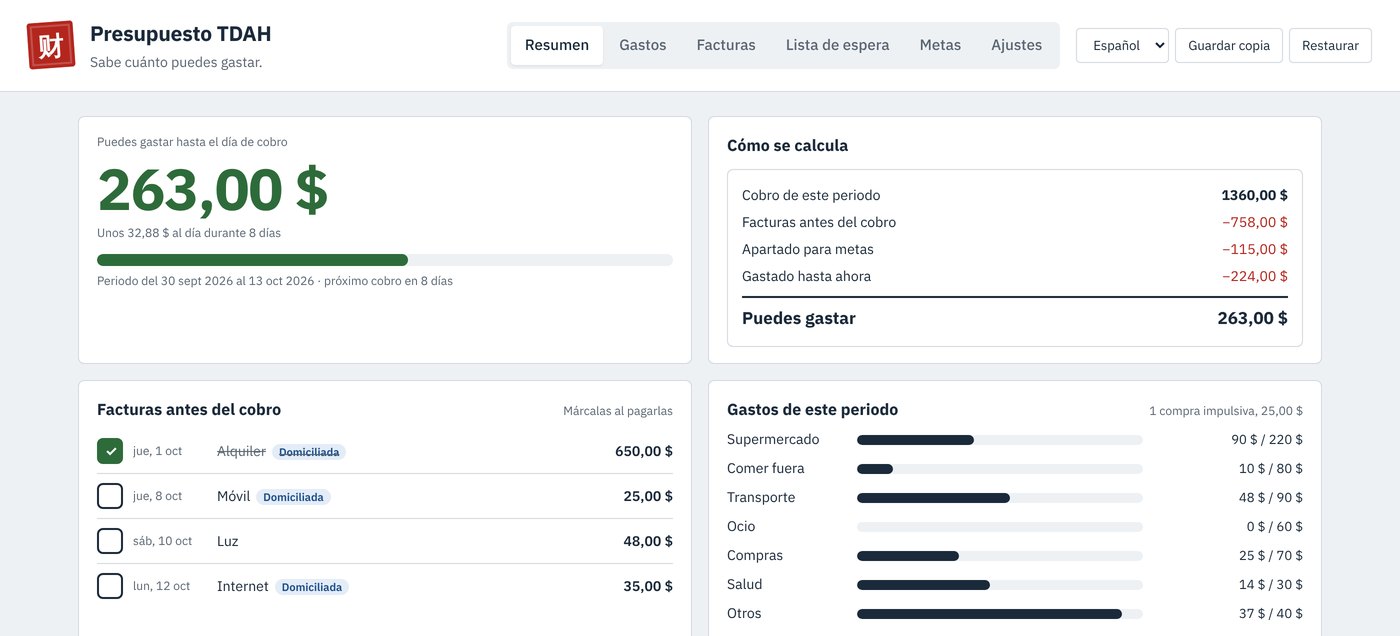Open the Resumen tab

pyautogui.click(x=557, y=45)
